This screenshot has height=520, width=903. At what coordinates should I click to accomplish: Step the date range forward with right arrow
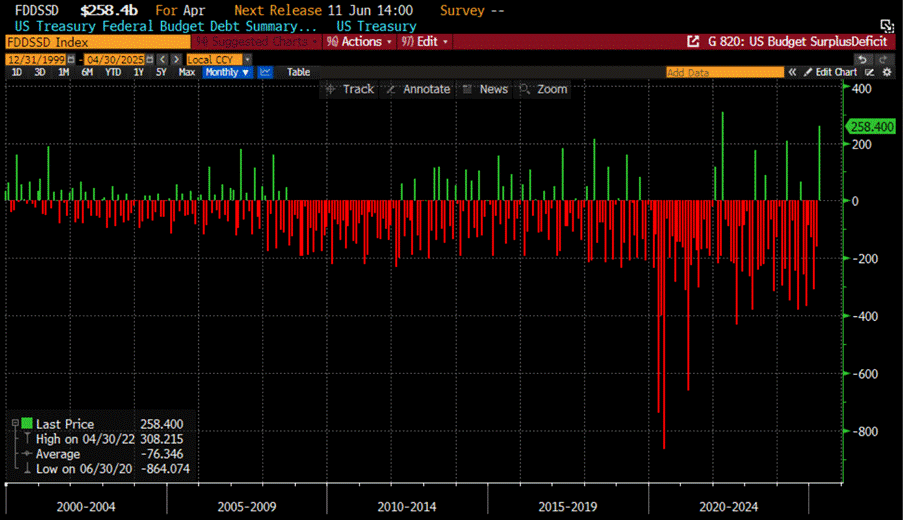pyautogui.click(x=177, y=59)
